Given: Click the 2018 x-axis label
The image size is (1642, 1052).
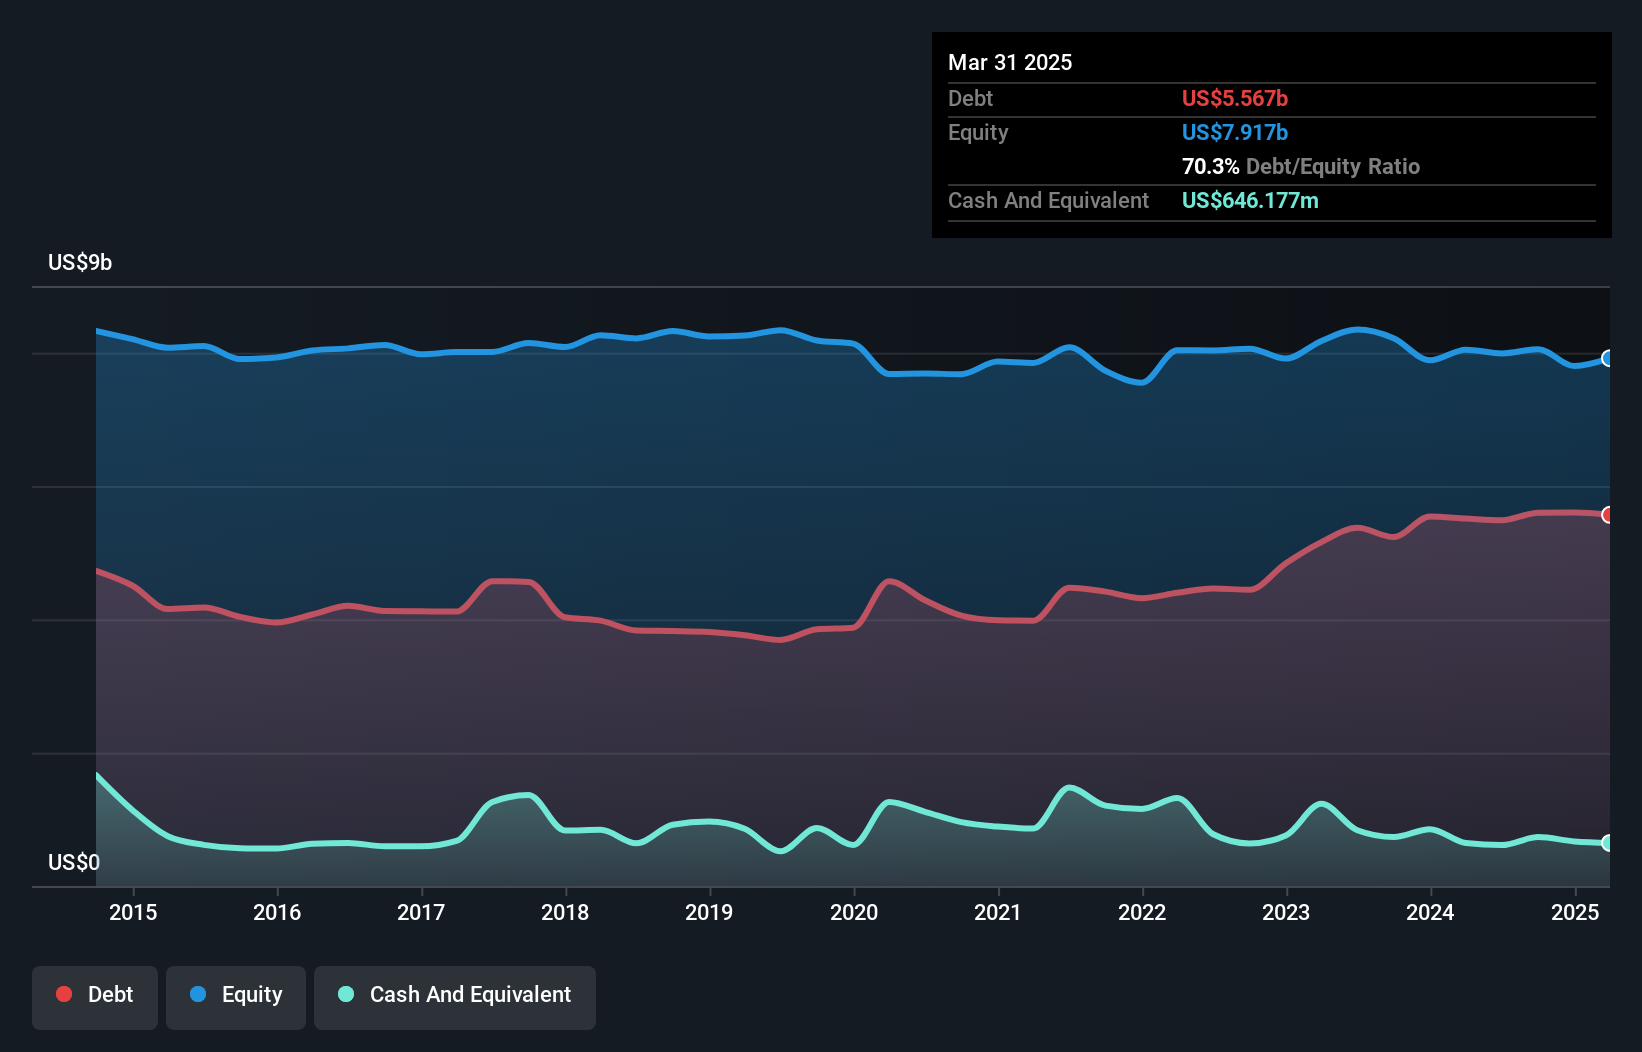Looking at the screenshot, I should point(565,912).
